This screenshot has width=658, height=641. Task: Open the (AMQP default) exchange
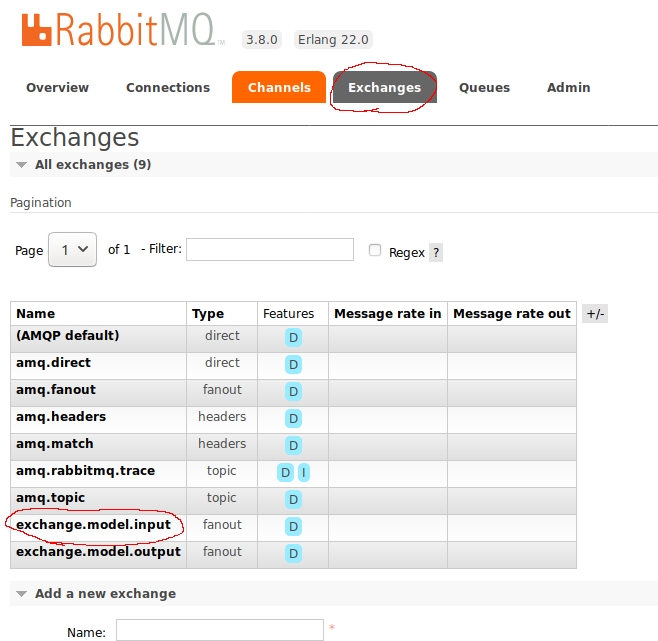[68, 335]
